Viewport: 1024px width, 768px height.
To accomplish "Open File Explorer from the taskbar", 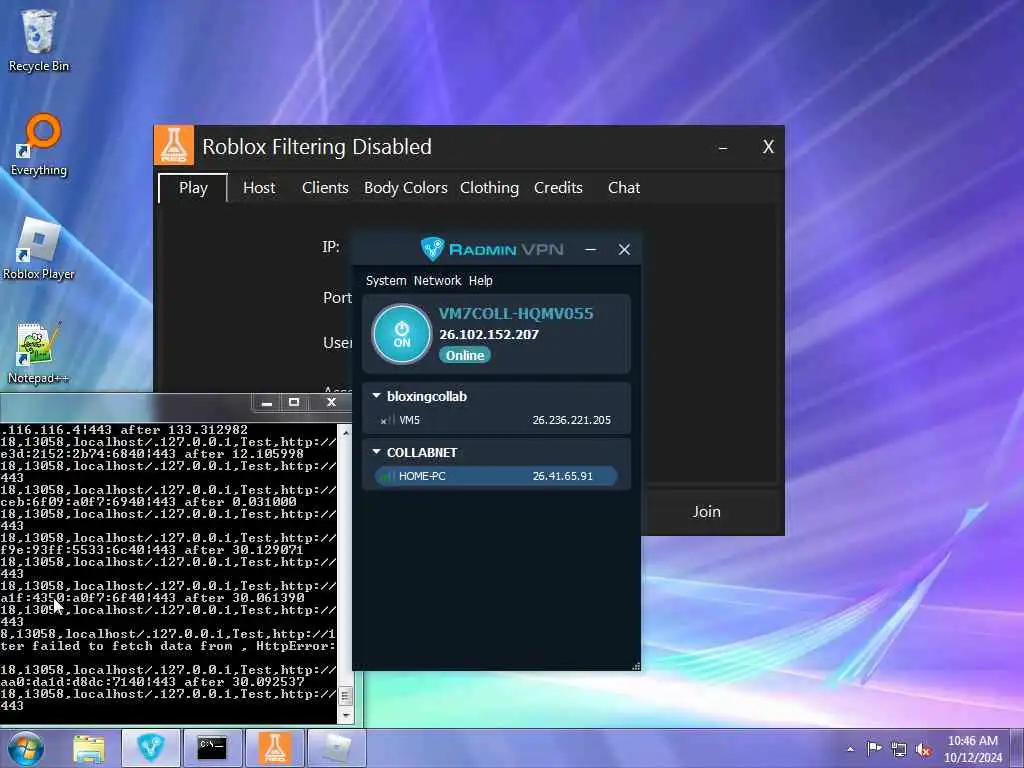I will pyautogui.click(x=89, y=748).
